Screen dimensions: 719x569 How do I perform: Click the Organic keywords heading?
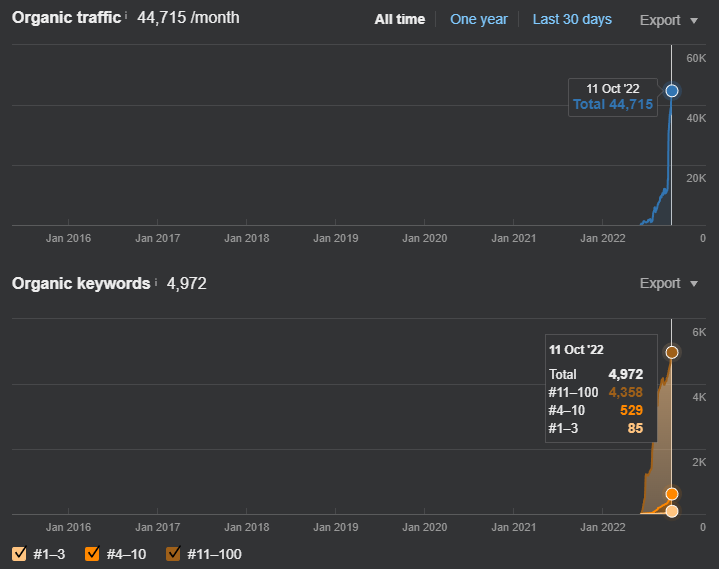[81, 283]
